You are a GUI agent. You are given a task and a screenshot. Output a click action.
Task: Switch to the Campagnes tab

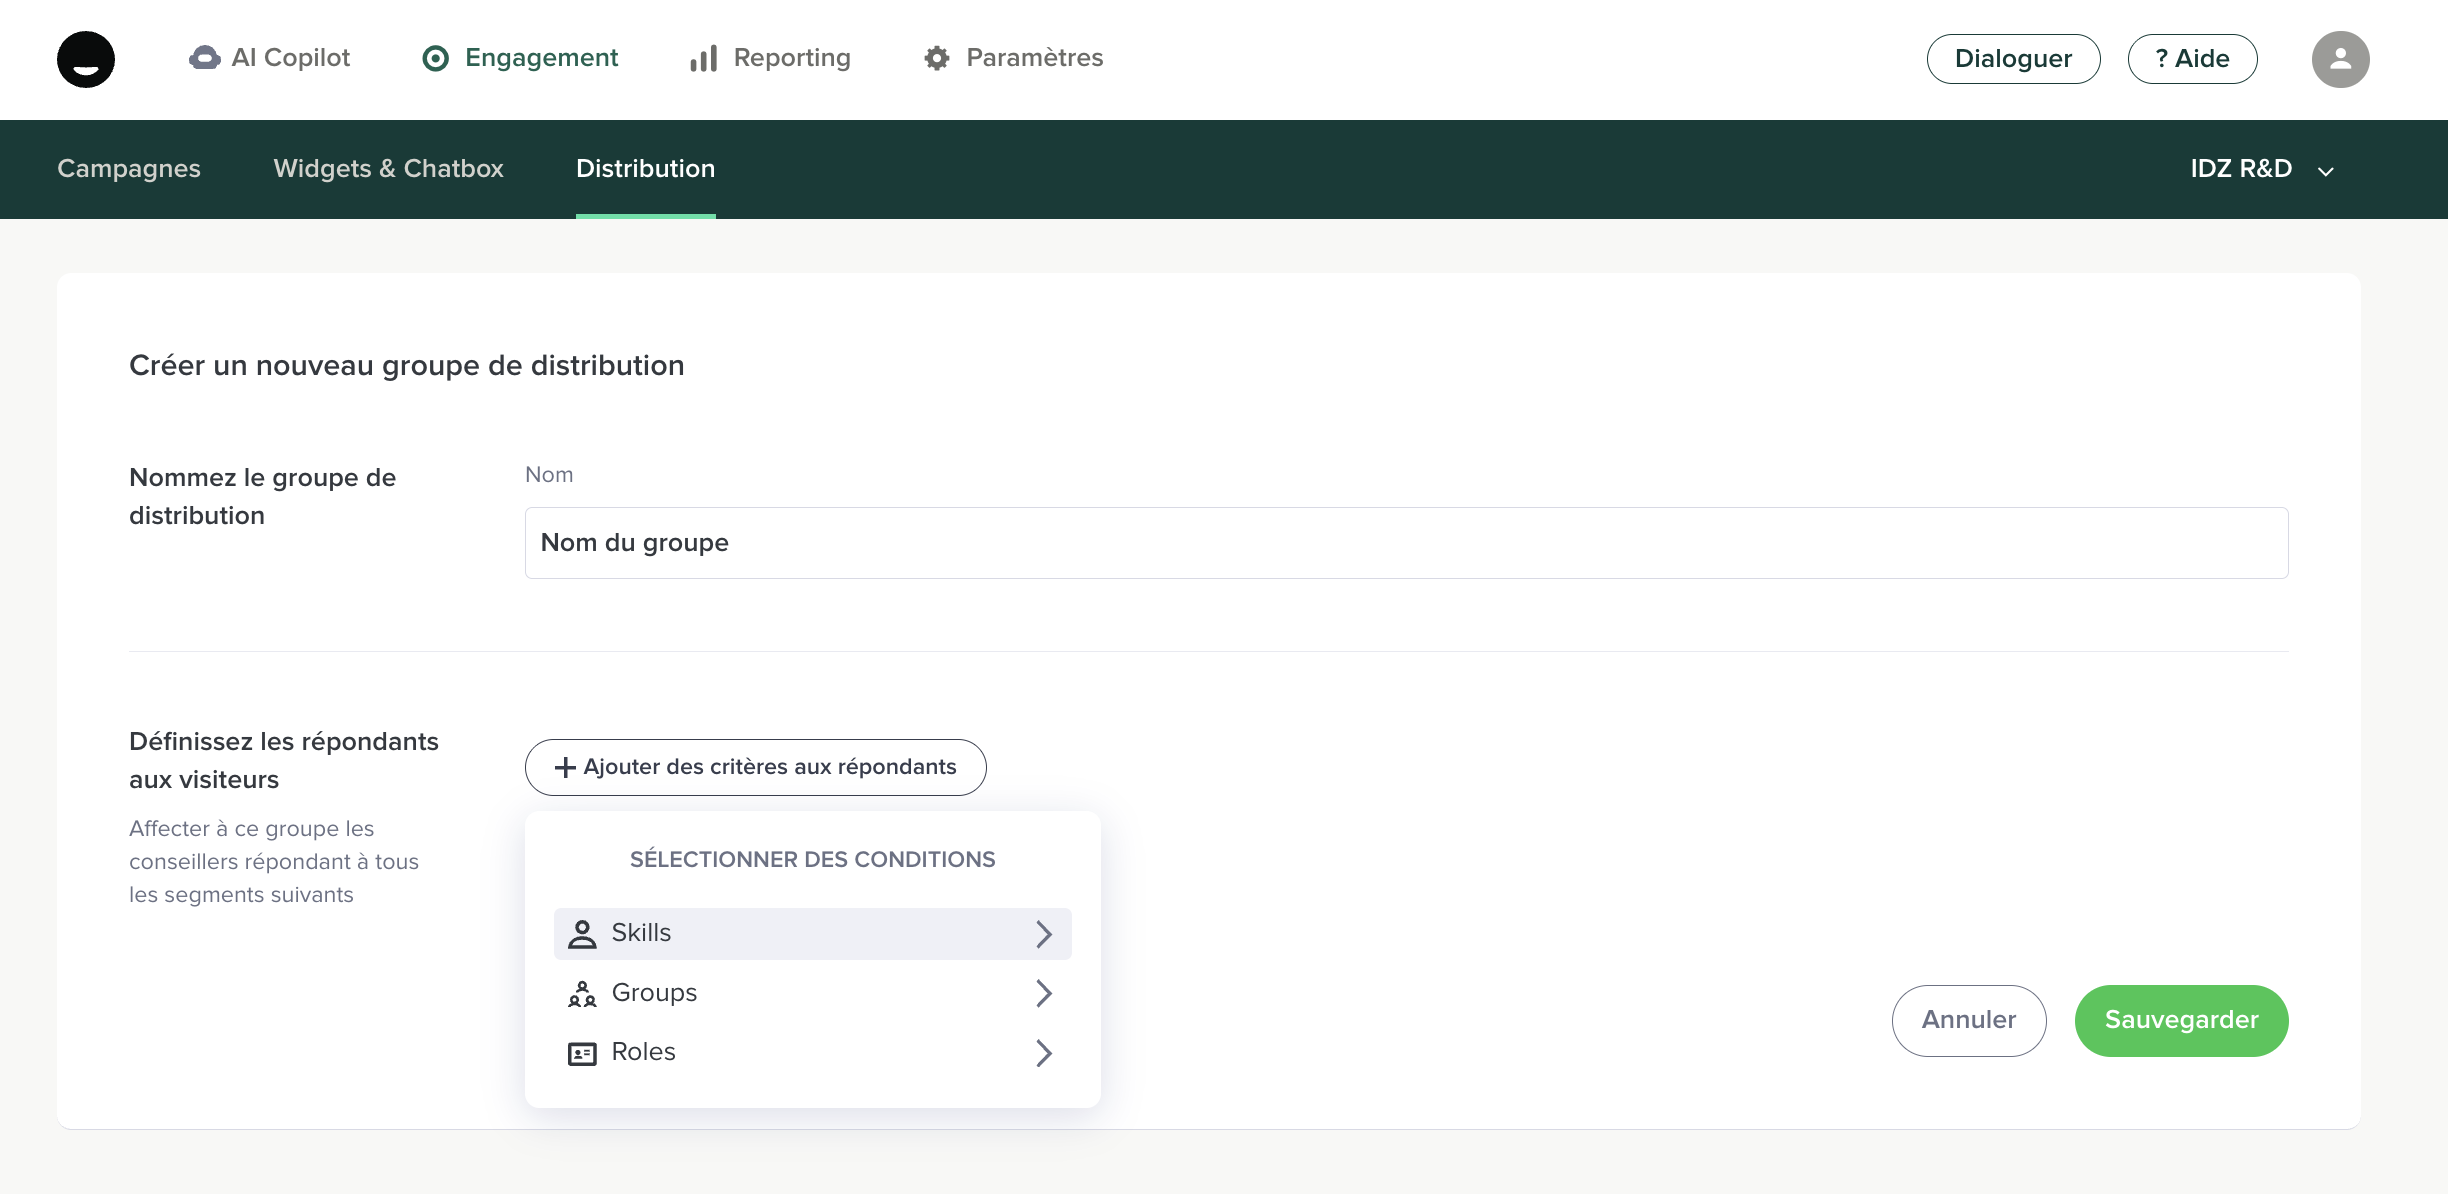tap(129, 169)
